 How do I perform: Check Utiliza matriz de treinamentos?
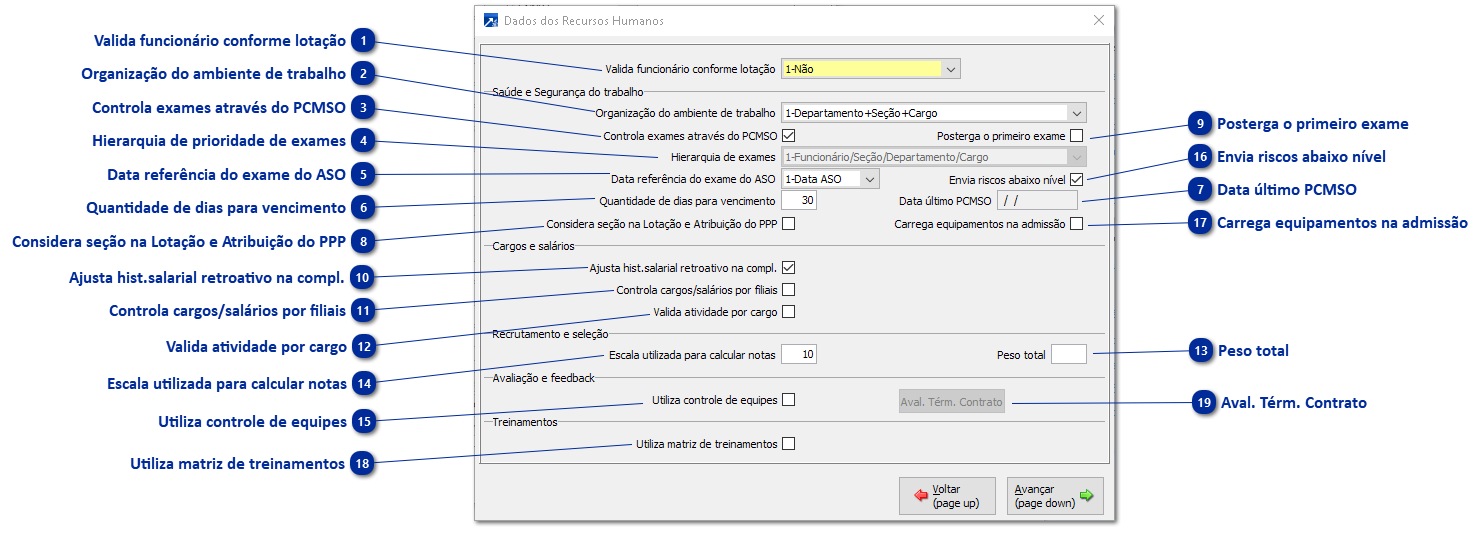(788, 444)
